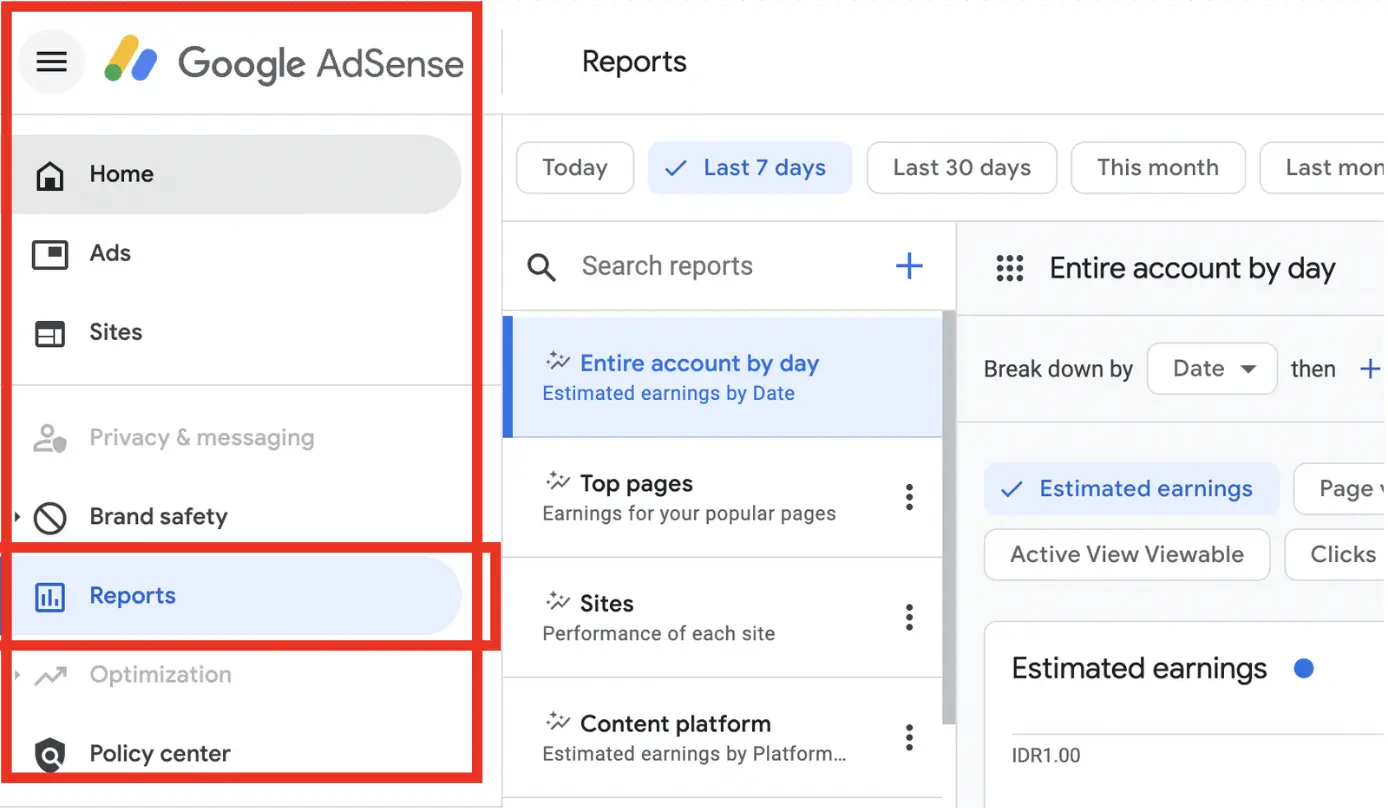
Task: Switch to the Today date range
Action: [574, 167]
